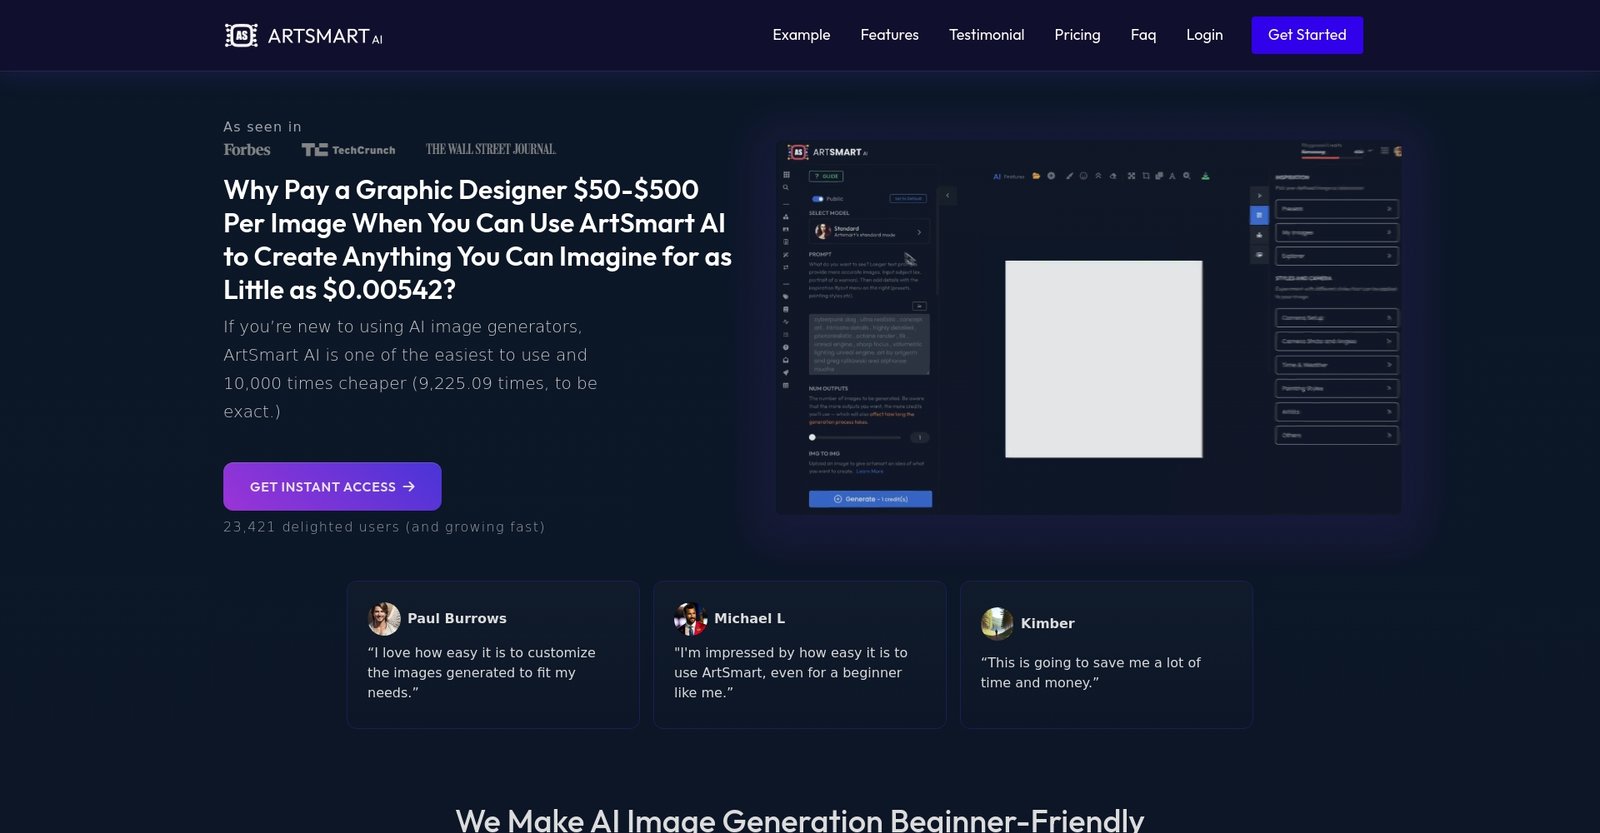Click the GUIDE button in app preview
The image size is (1600, 833).
(x=826, y=176)
